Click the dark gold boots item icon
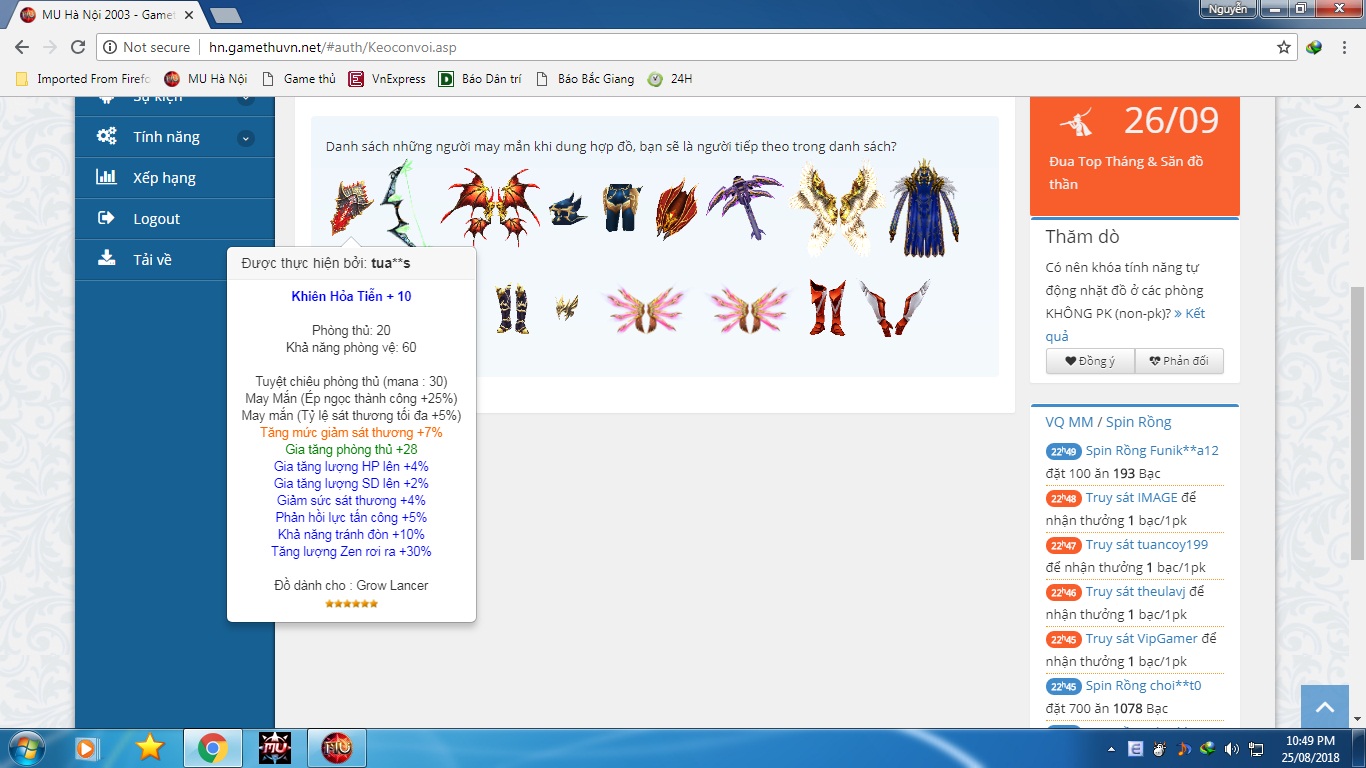 coord(511,309)
